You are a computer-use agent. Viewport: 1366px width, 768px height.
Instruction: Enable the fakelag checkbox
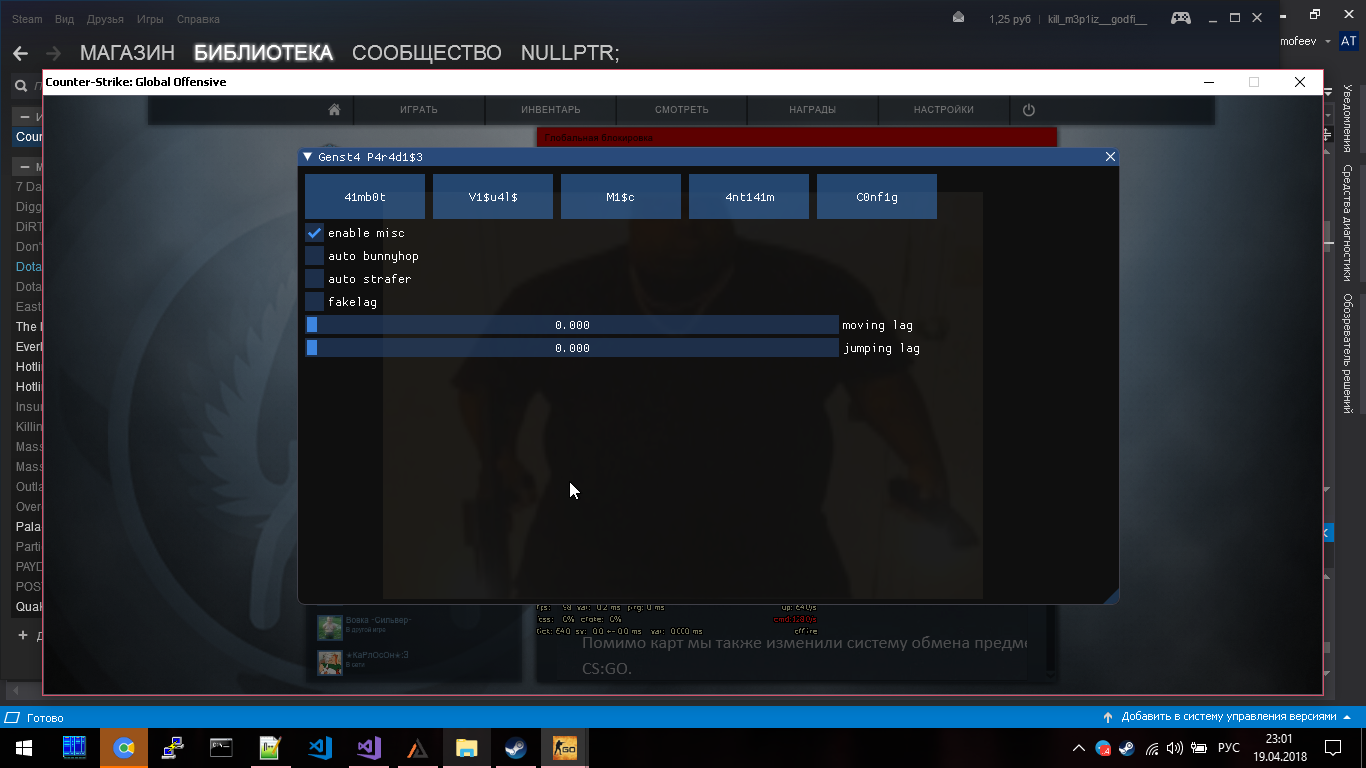(x=314, y=302)
